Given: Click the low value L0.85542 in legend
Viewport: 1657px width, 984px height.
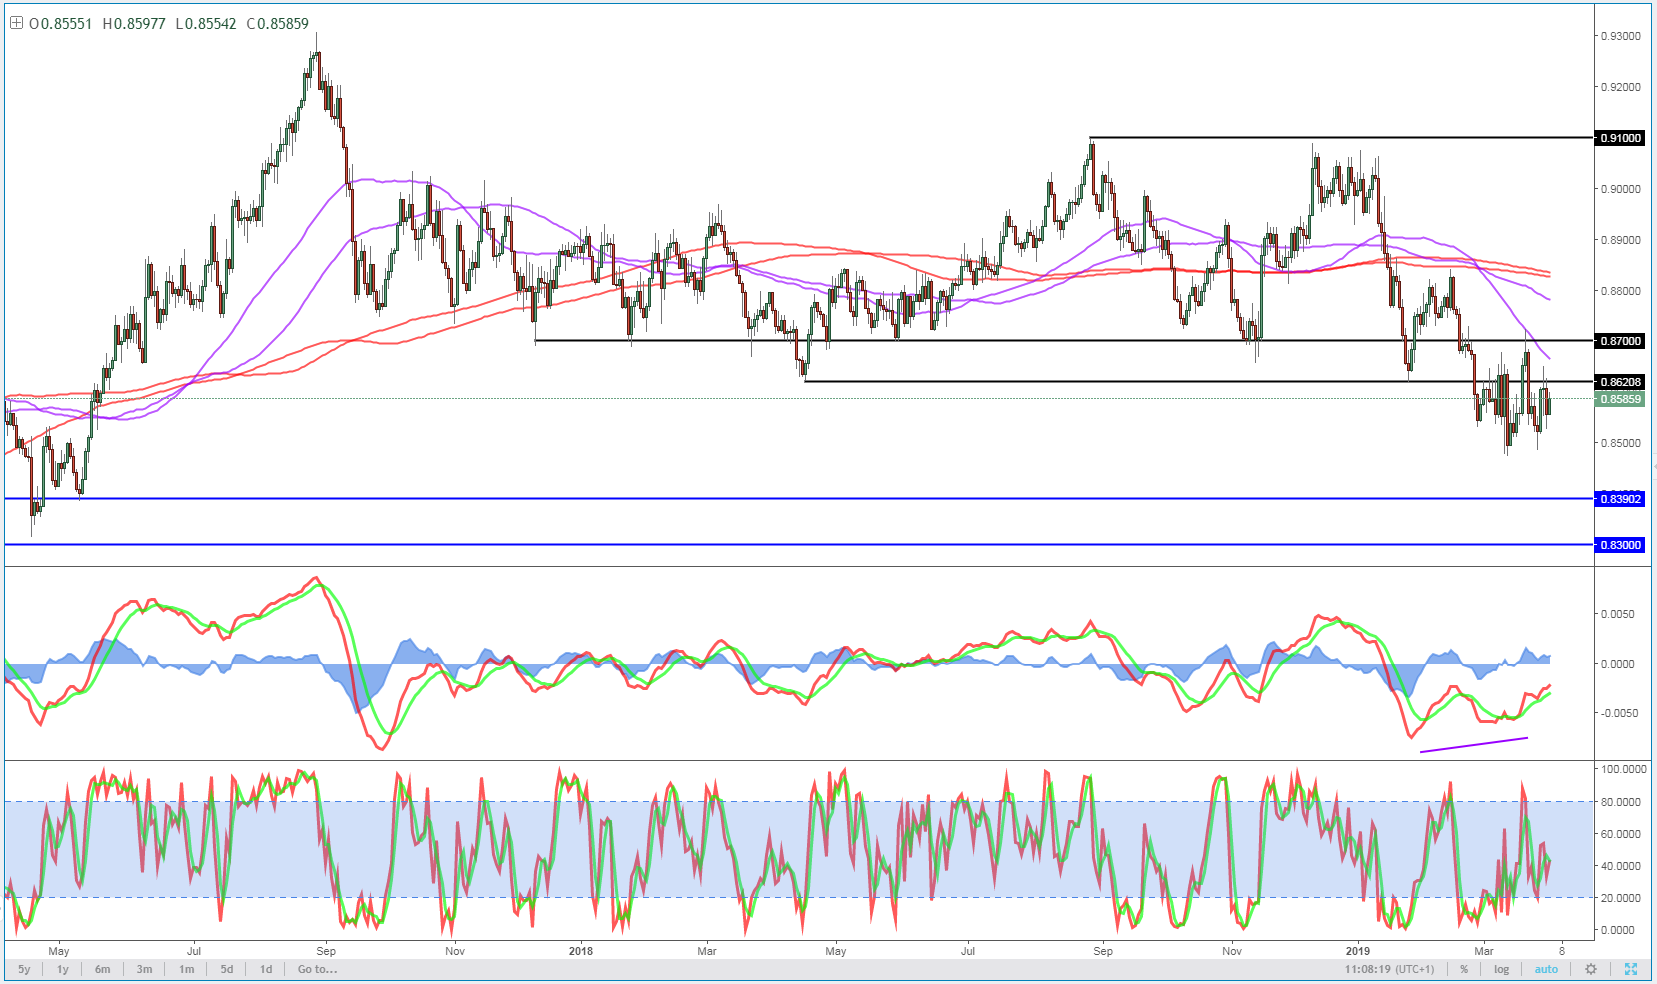Looking at the screenshot, I should coord(206,23).
